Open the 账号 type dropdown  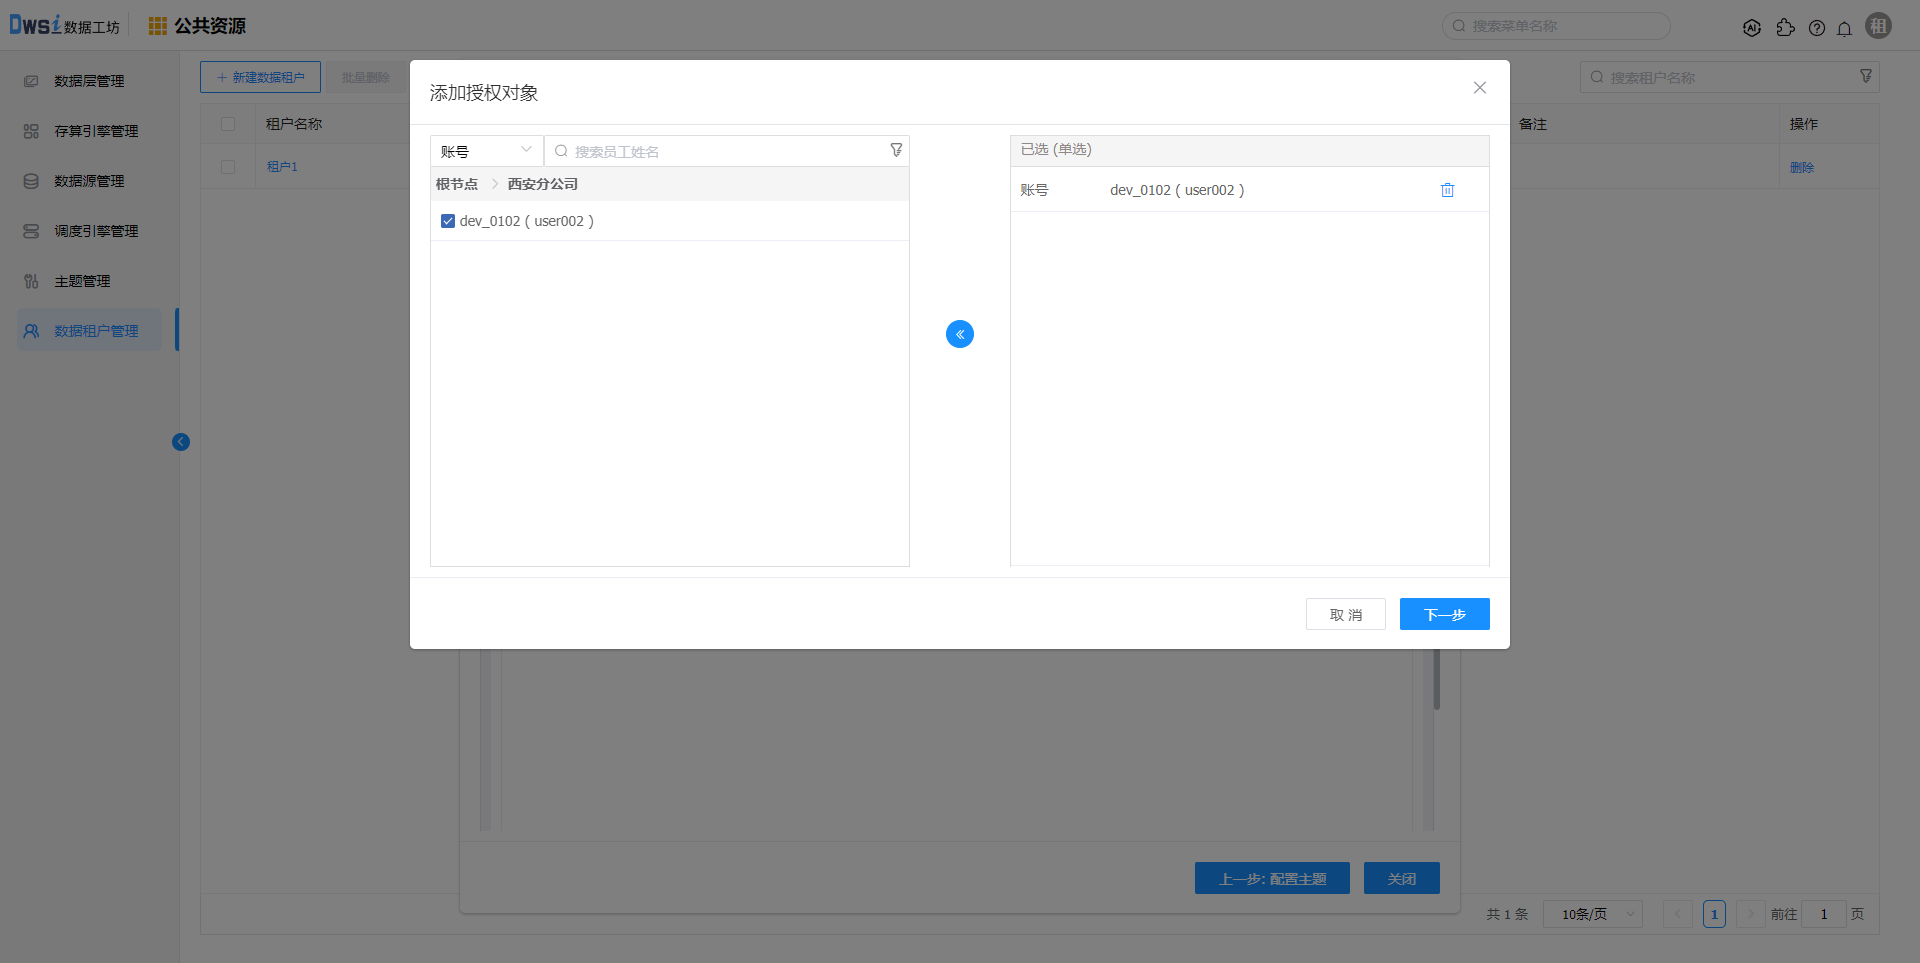tap(486, 151)
